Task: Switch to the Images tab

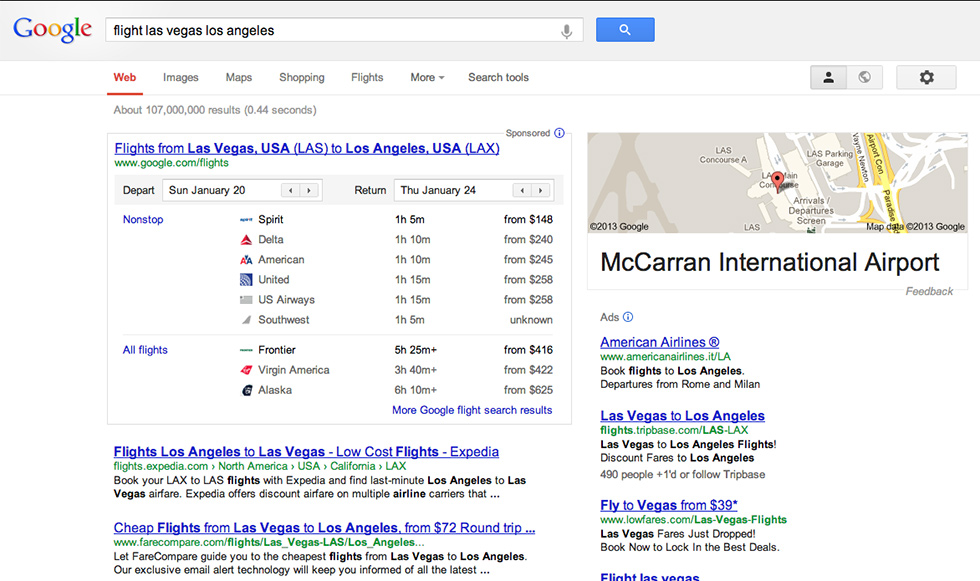Action: [181, 78]
